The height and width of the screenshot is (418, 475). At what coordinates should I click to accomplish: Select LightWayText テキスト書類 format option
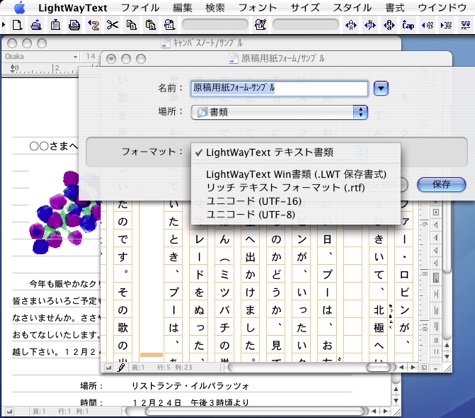coord(296,153)
